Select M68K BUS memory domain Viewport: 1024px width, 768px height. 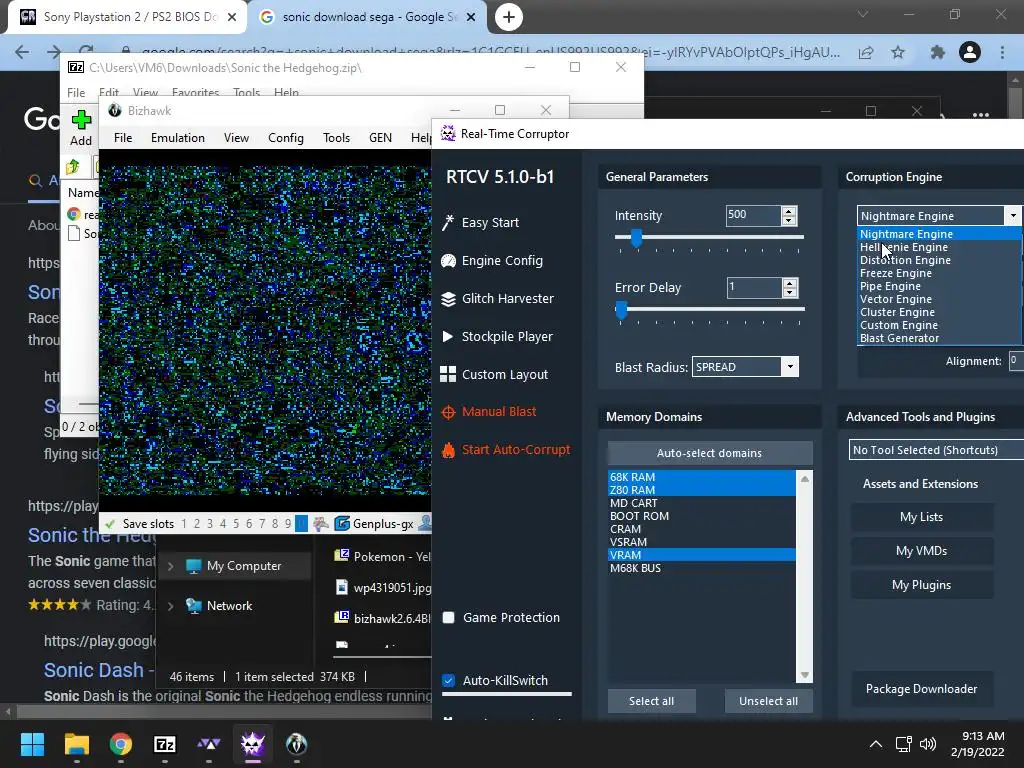(x=701, y=568)
